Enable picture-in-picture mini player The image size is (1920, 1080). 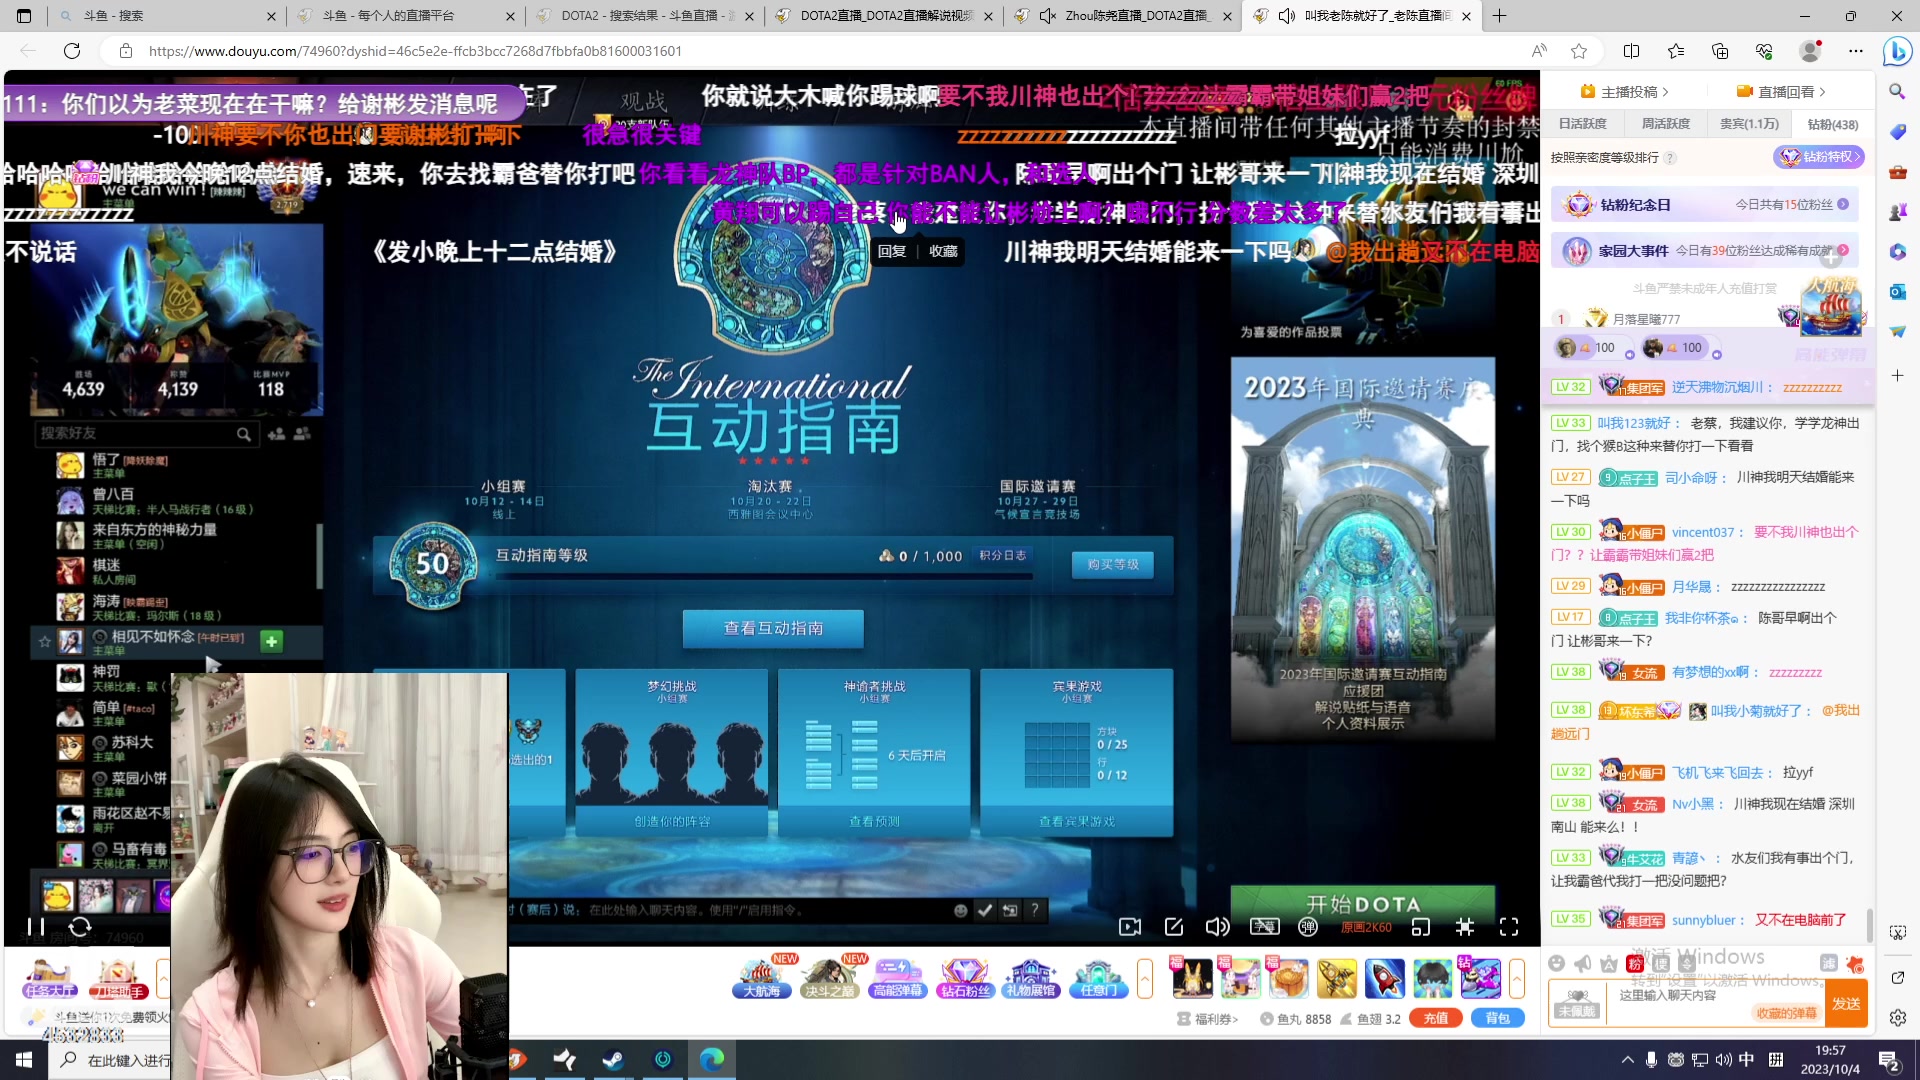[1421, 927]
